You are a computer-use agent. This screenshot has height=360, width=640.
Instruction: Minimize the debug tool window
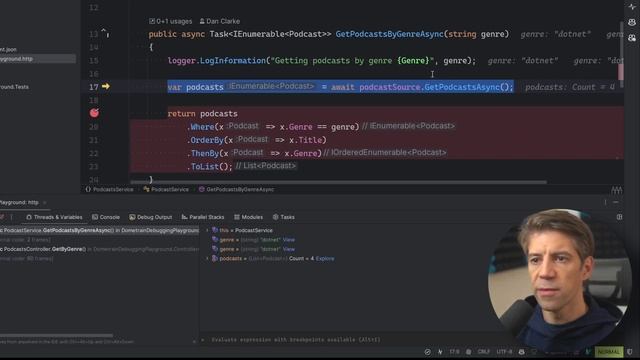tap(616, 202)
